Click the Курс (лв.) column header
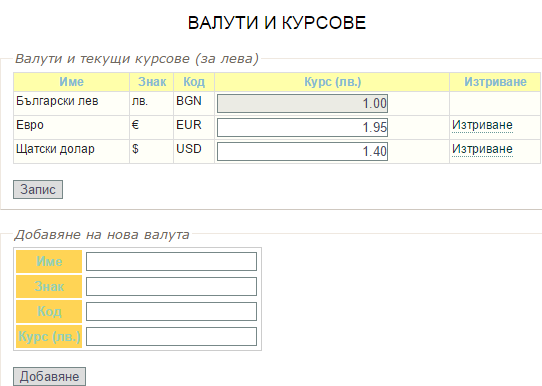542x386 pixels. (332, 82)
